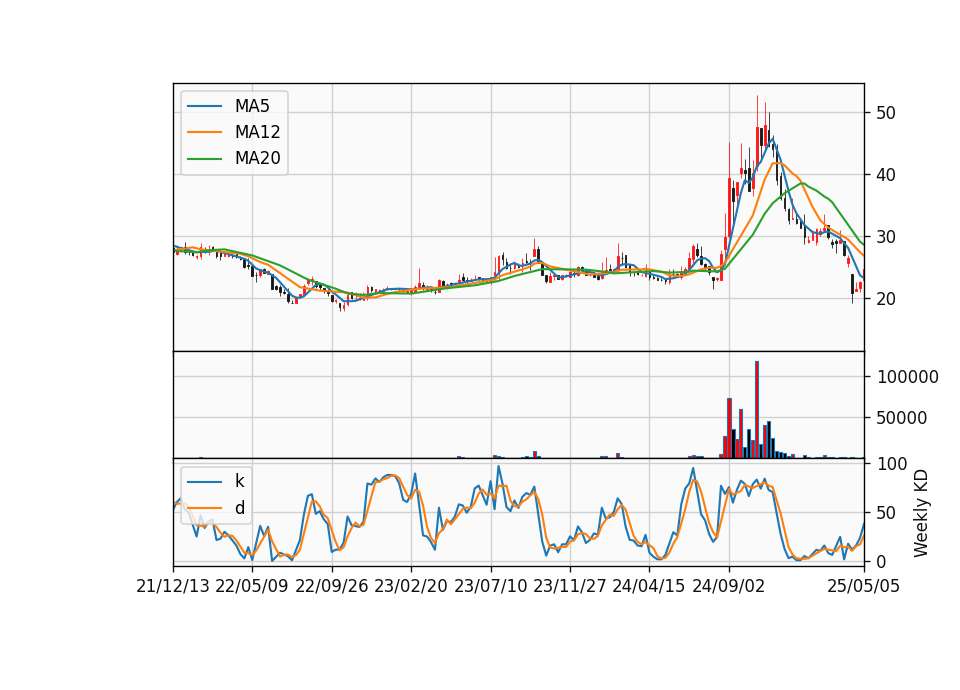This screenshot has height=690, width=960.
Task: Click the date label 21/12/13
Action: pos(173,586)
